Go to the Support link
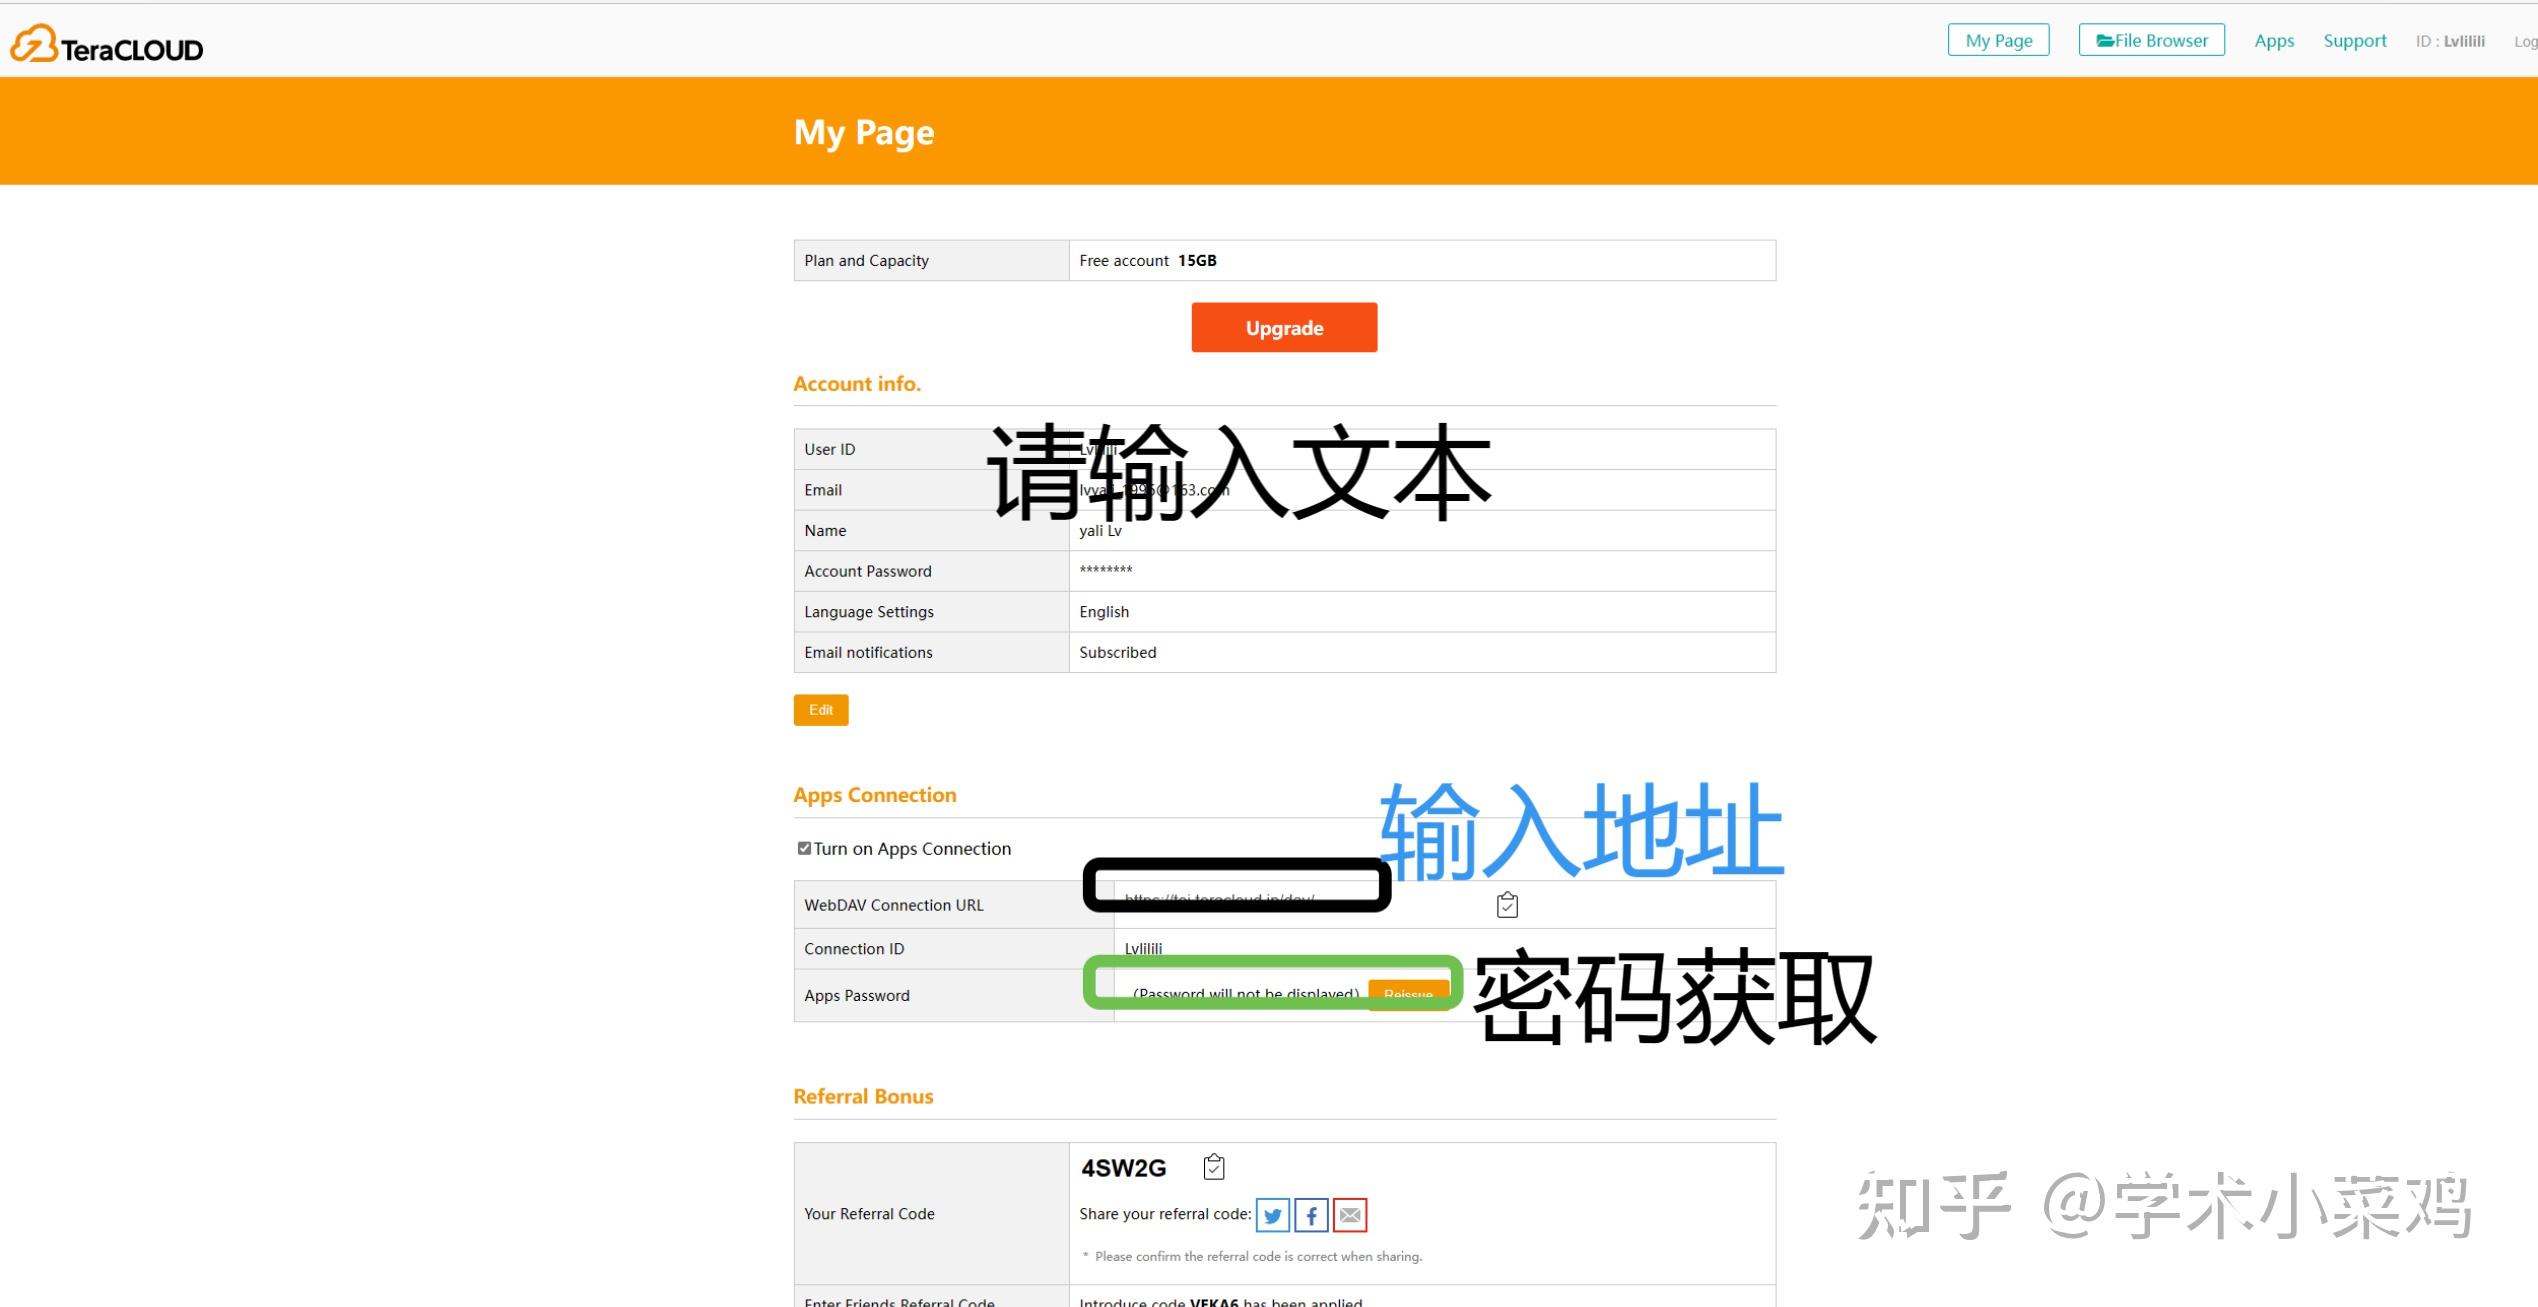Image resolution: width=2538 pixels, height=1307 pixels. (2354, 40)
